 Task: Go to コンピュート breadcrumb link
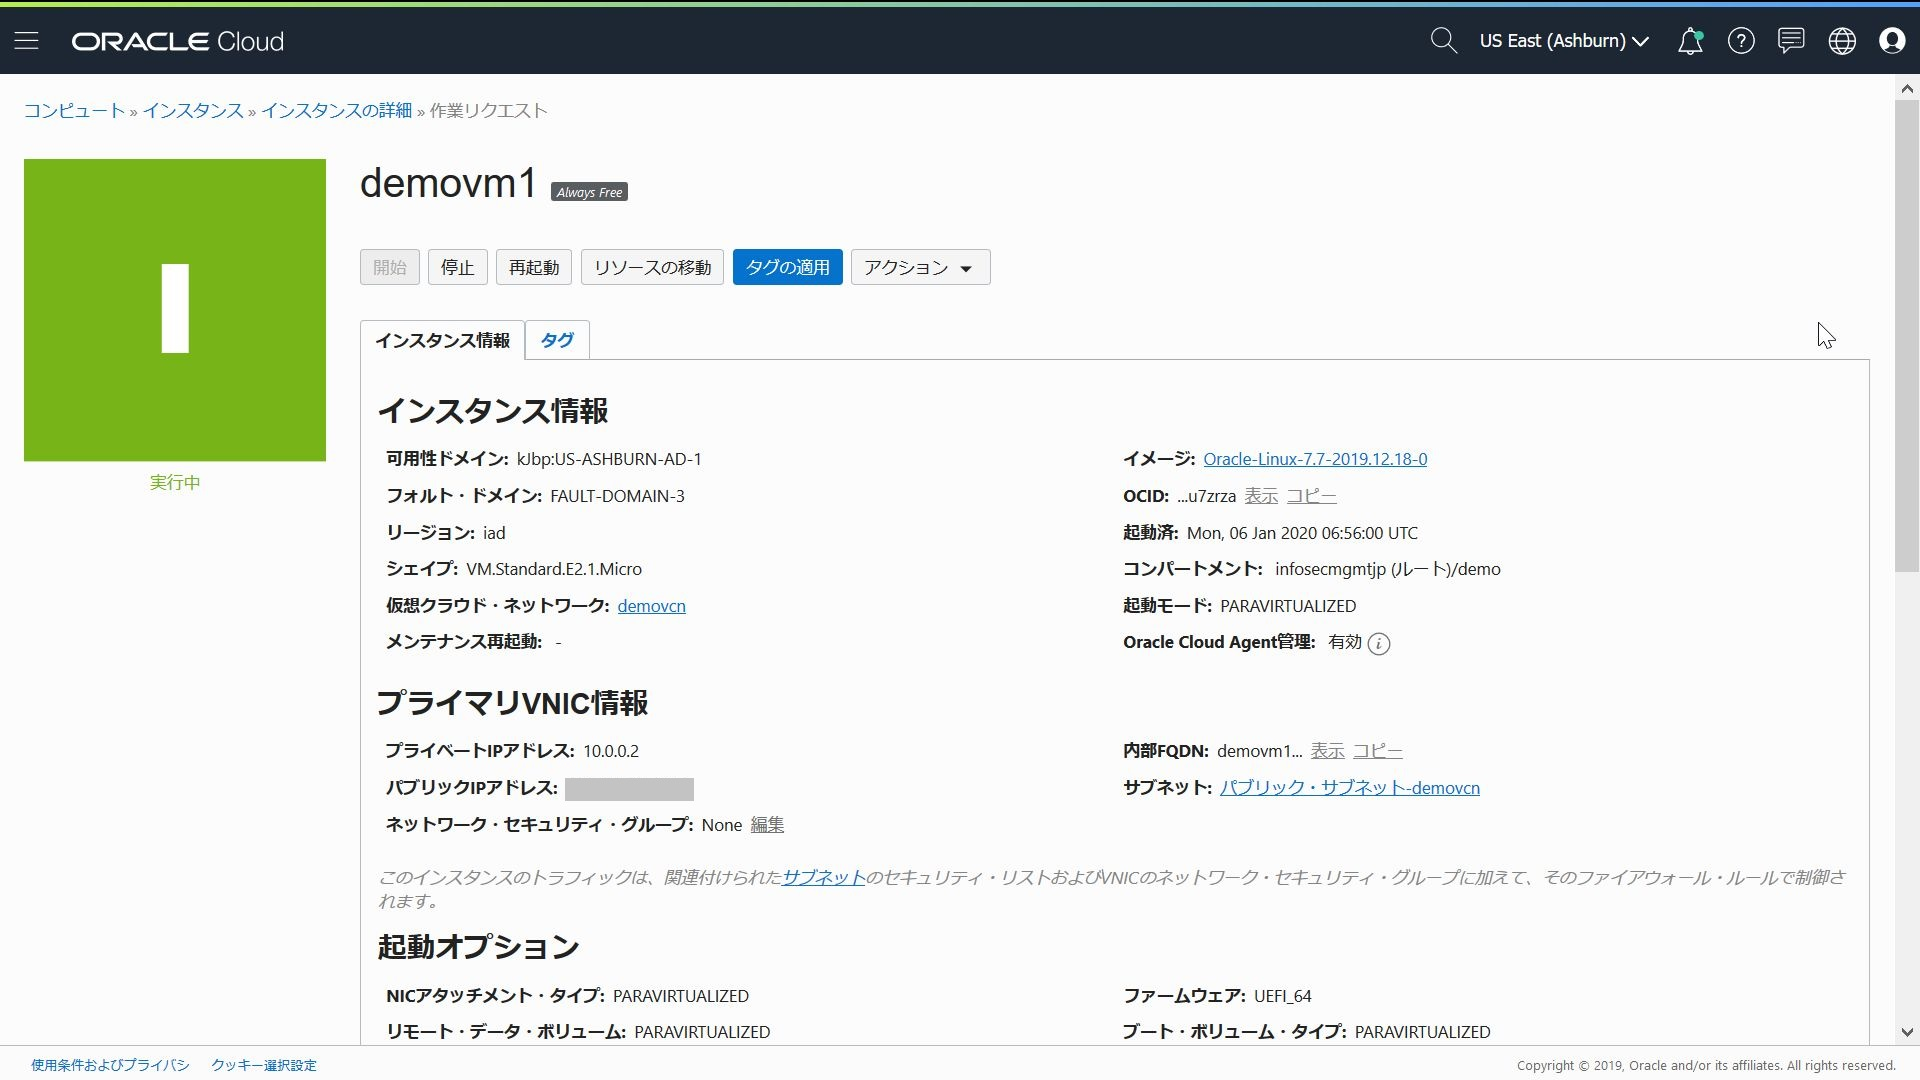[x=75, y=111]
